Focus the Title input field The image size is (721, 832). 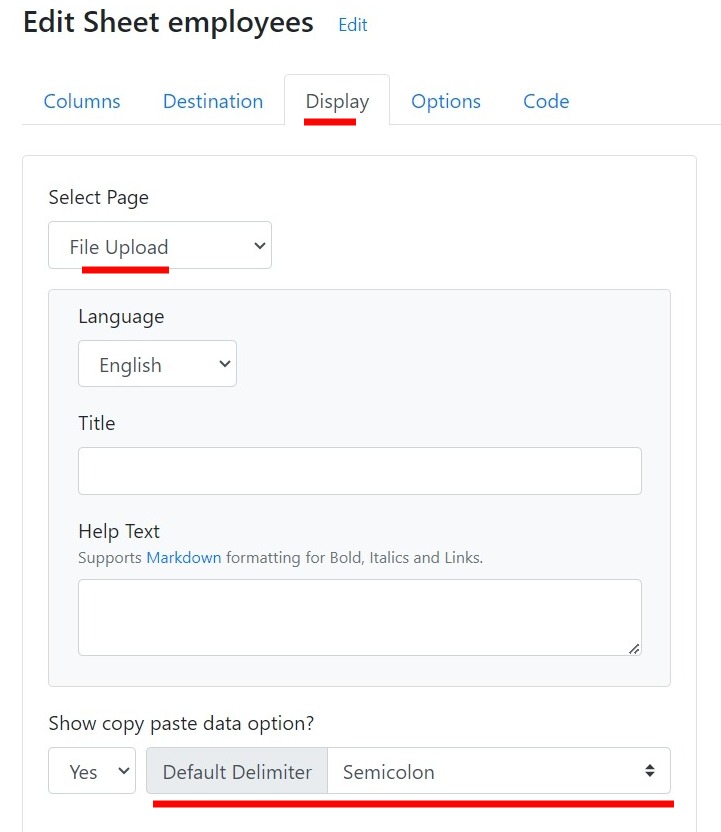tap(360, 471)
